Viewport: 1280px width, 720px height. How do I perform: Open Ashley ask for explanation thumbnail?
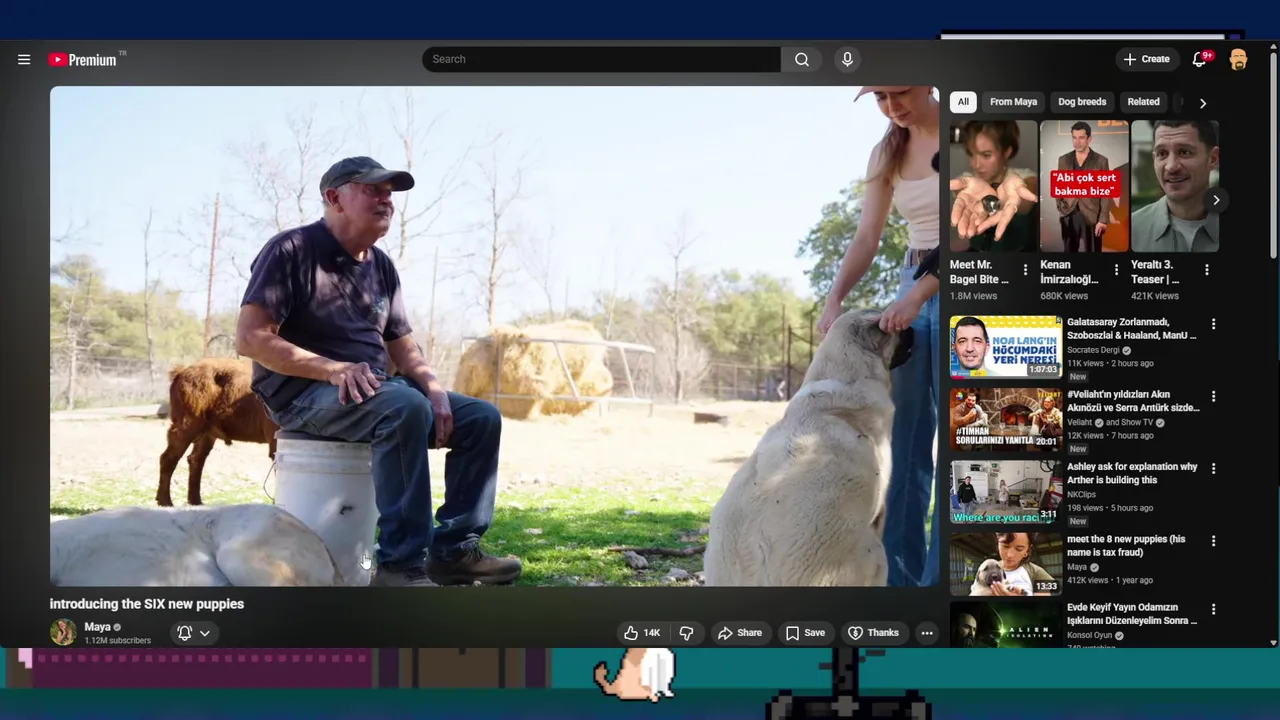[1006, 491]
